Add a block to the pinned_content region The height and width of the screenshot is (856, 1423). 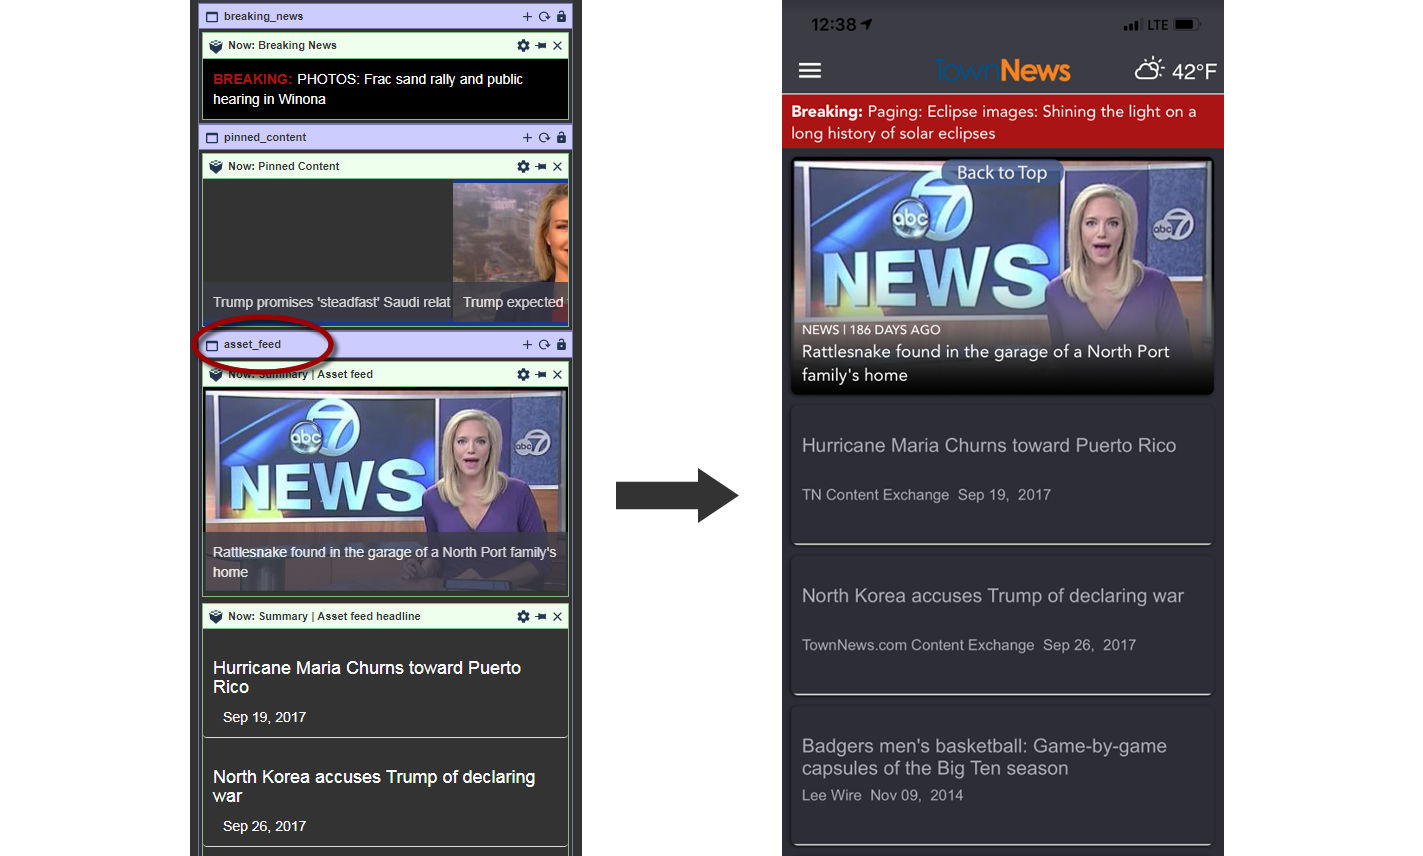pos(527,137)
